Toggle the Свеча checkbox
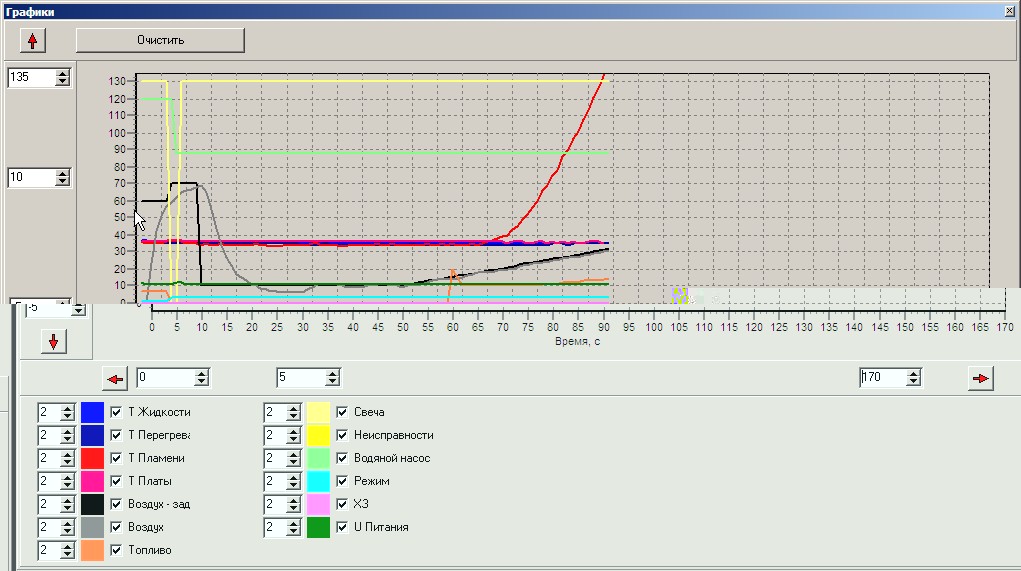Viewport: 1021px width, 571px height. [342, 412]
